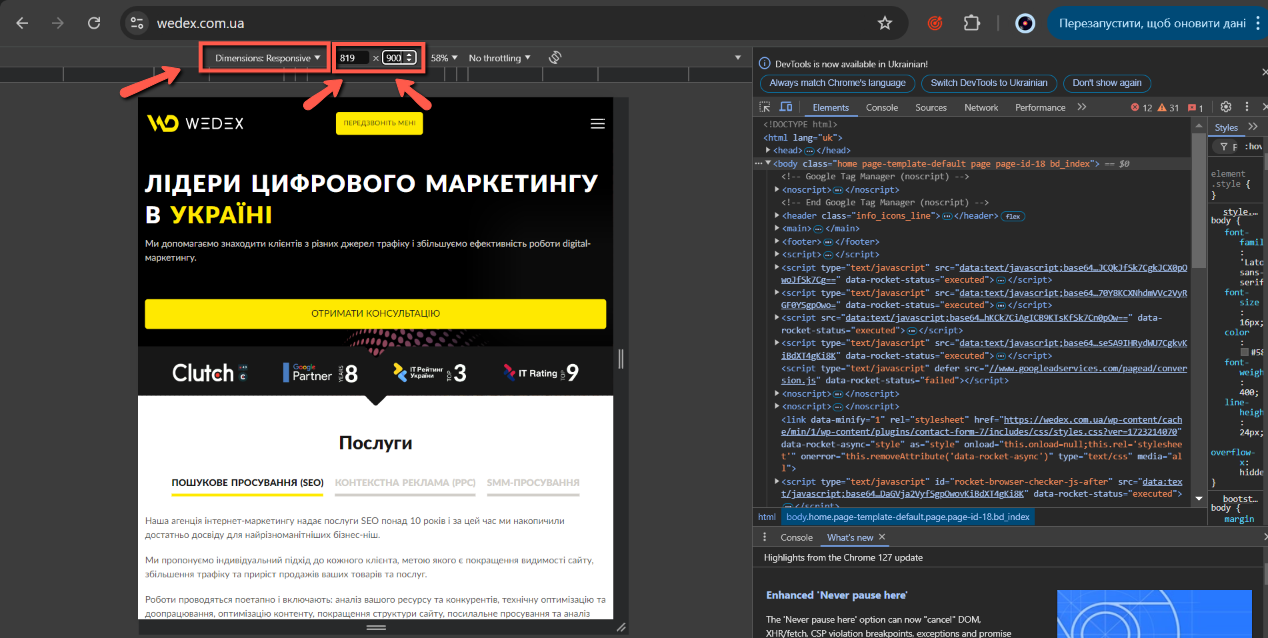
Task: Click Switch DevTools to Ukrainian
Action: [x=988, y=83]
